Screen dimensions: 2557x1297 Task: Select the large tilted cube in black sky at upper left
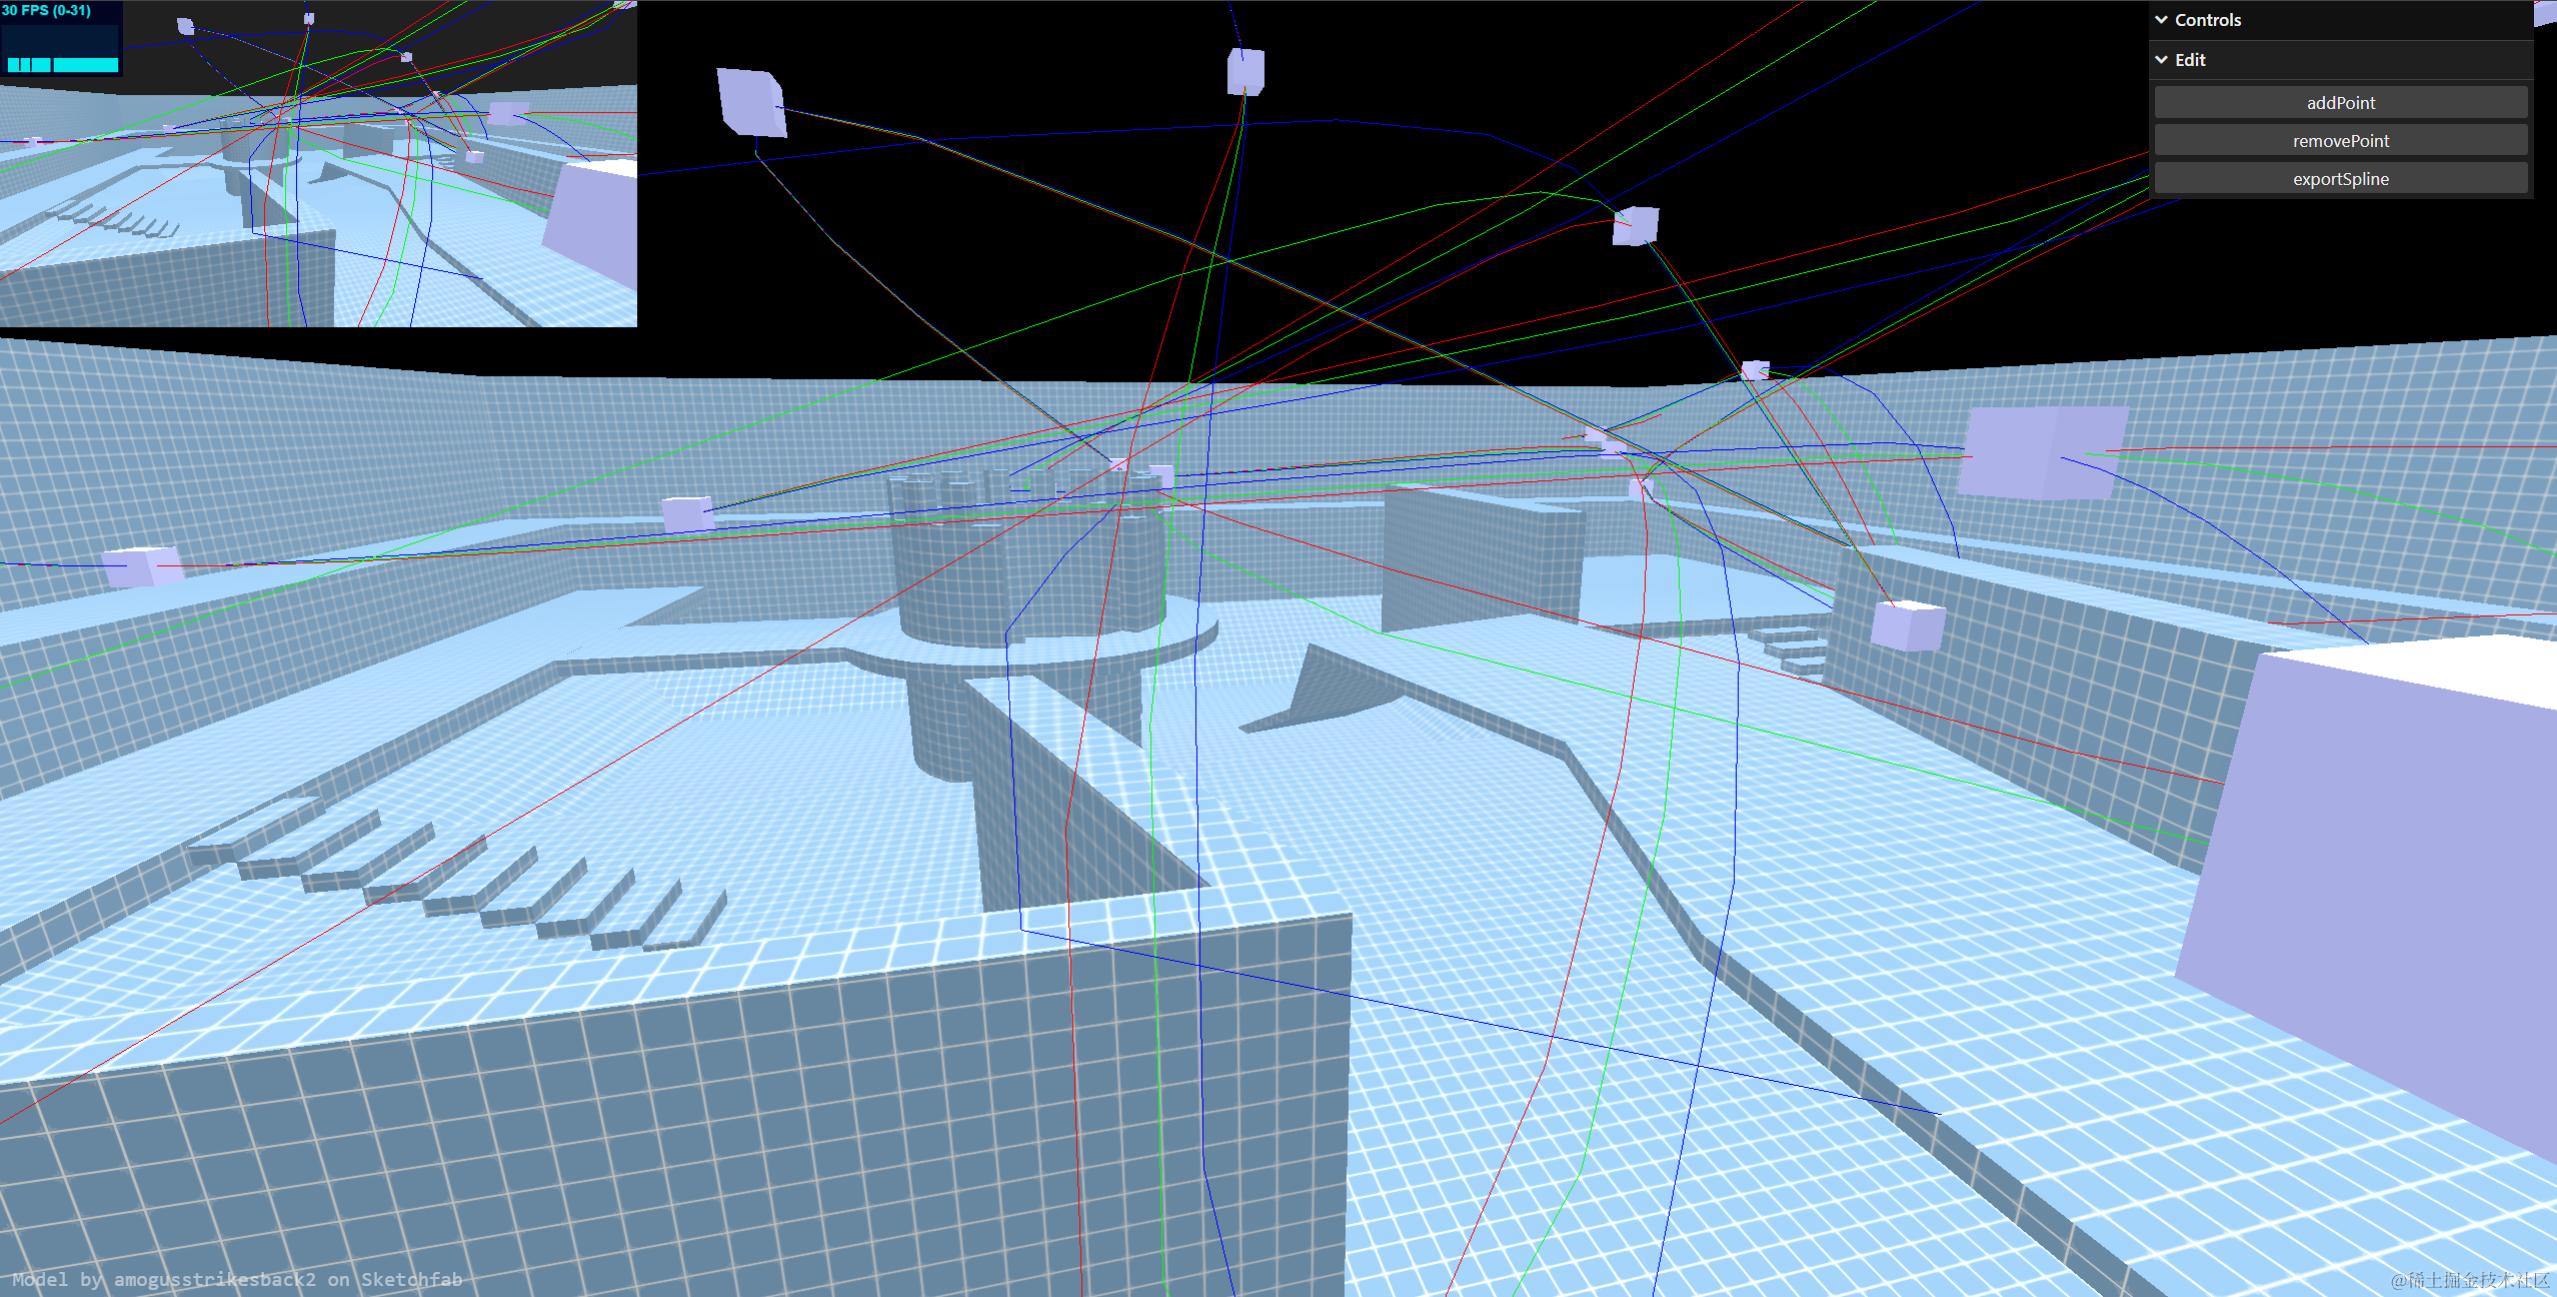[x=751, y=102]
